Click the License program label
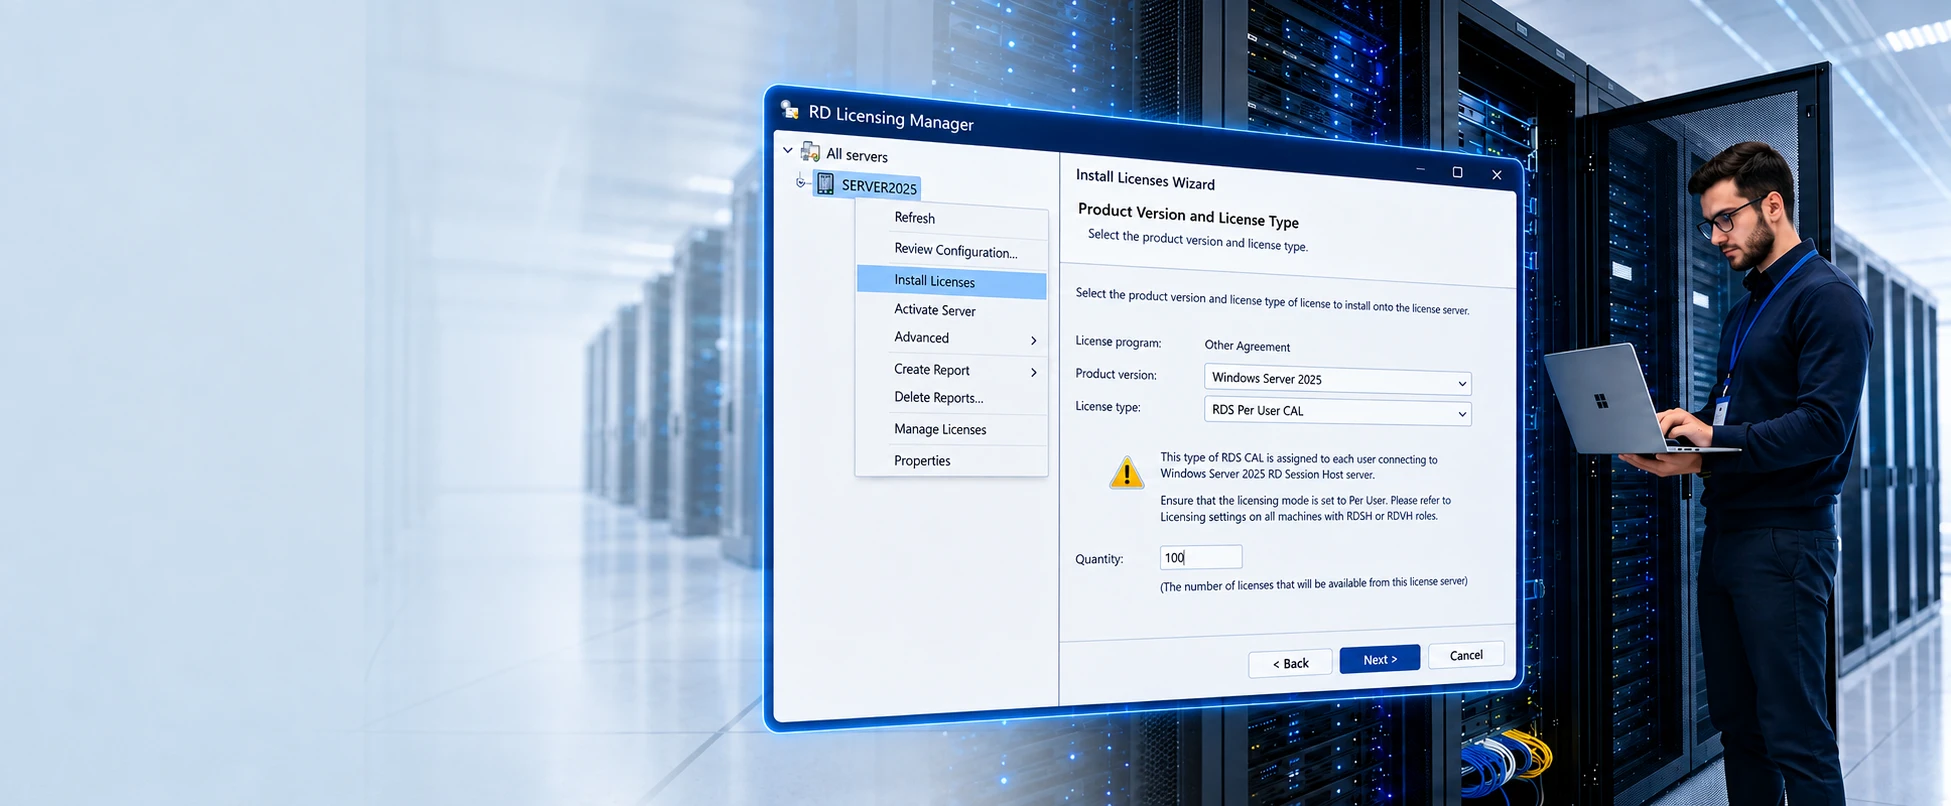 click(x=1118, y=342)
